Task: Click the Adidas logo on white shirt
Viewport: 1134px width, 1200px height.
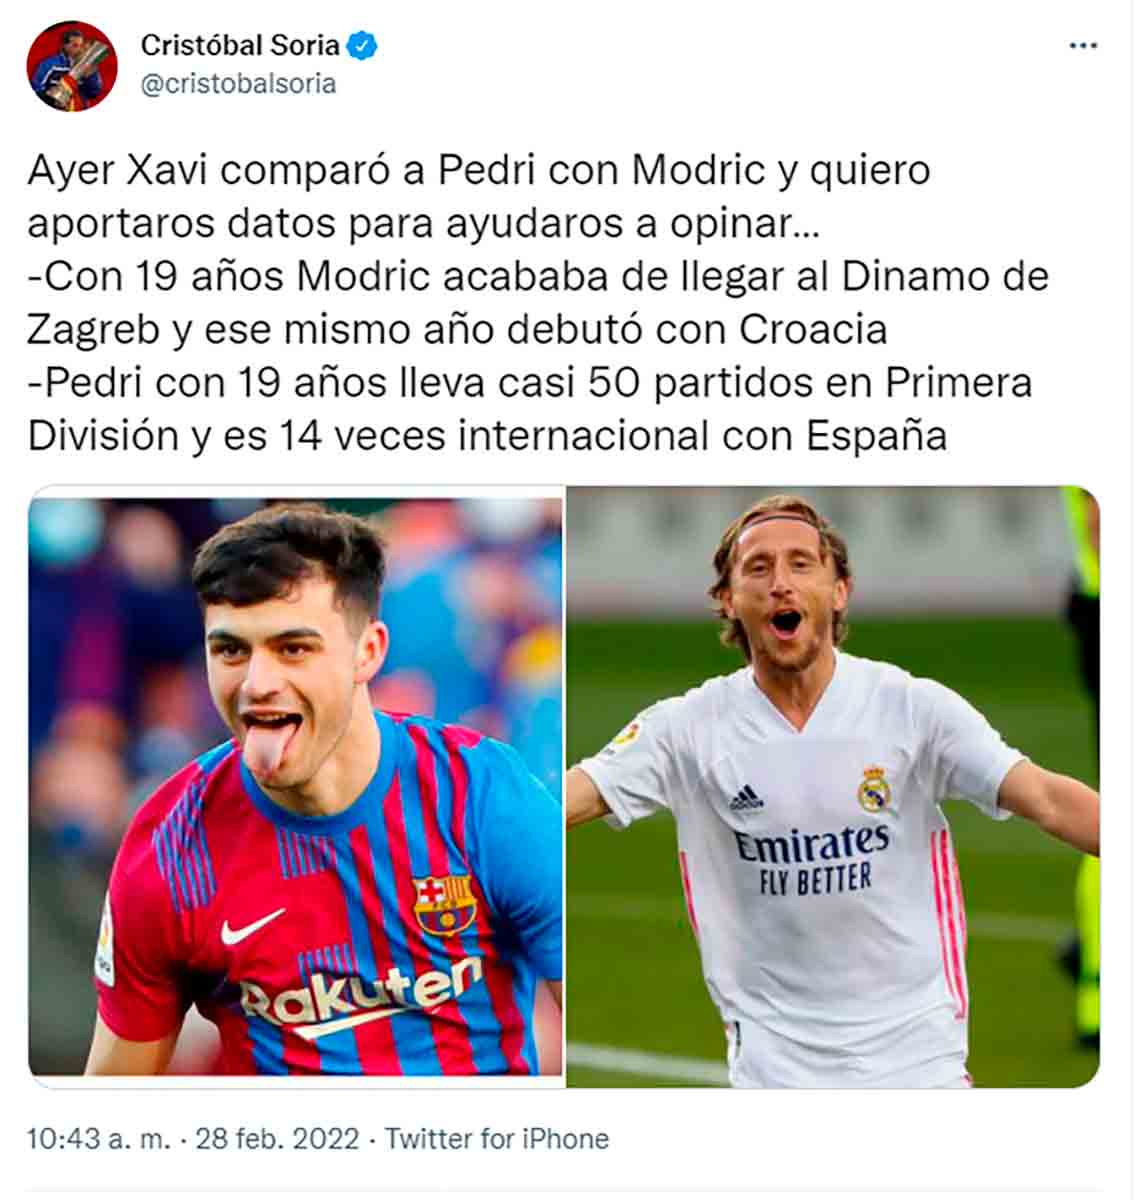Action: [x=746, y=797]
